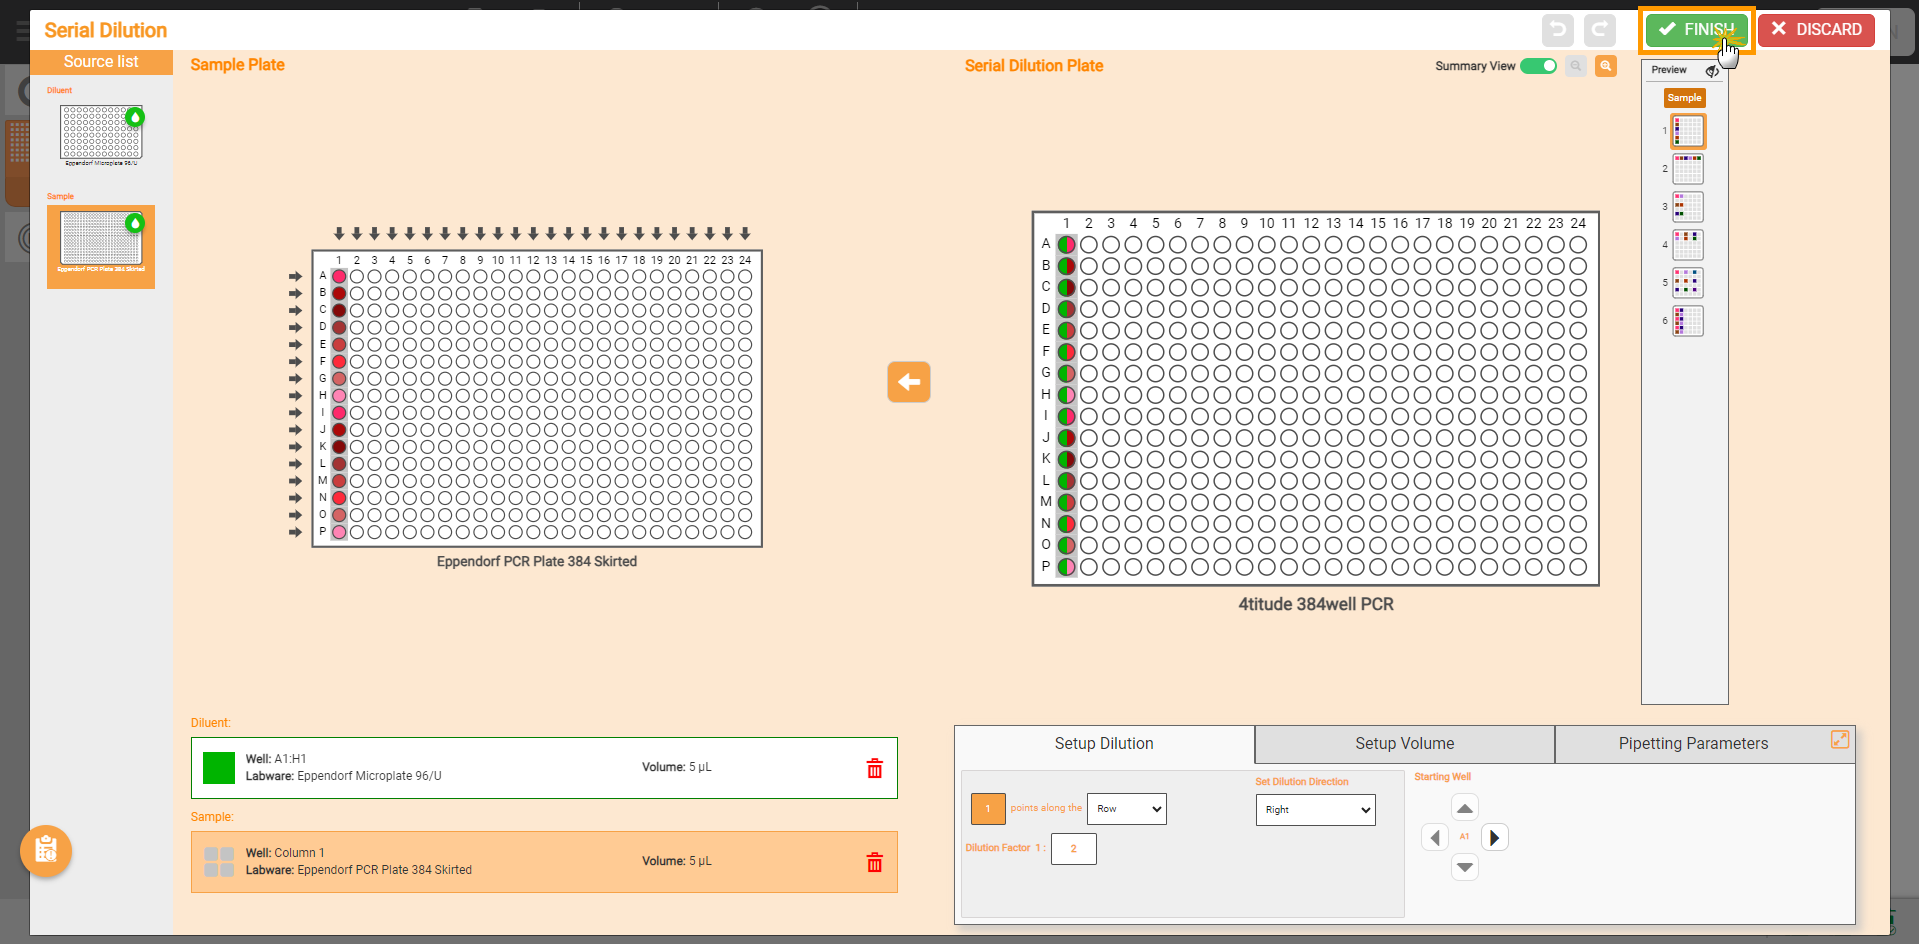Toggle the Summary View switch
Viewport: 1919px width, 944px height.
coord(1538,66)
